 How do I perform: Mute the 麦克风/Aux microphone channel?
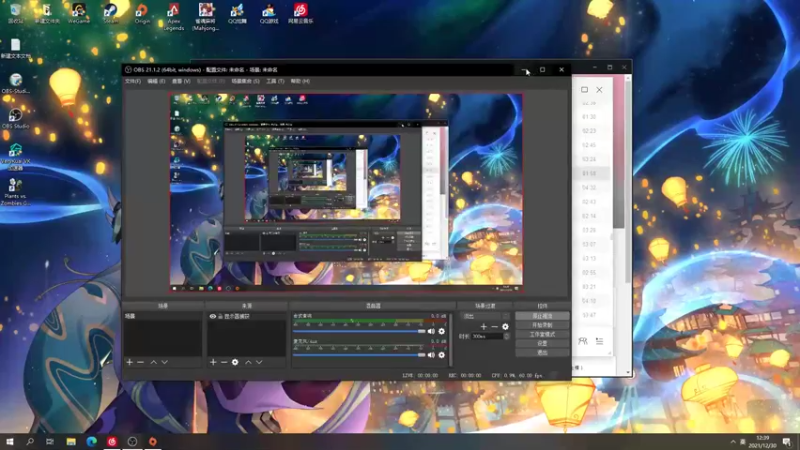[x=431, y=355]
